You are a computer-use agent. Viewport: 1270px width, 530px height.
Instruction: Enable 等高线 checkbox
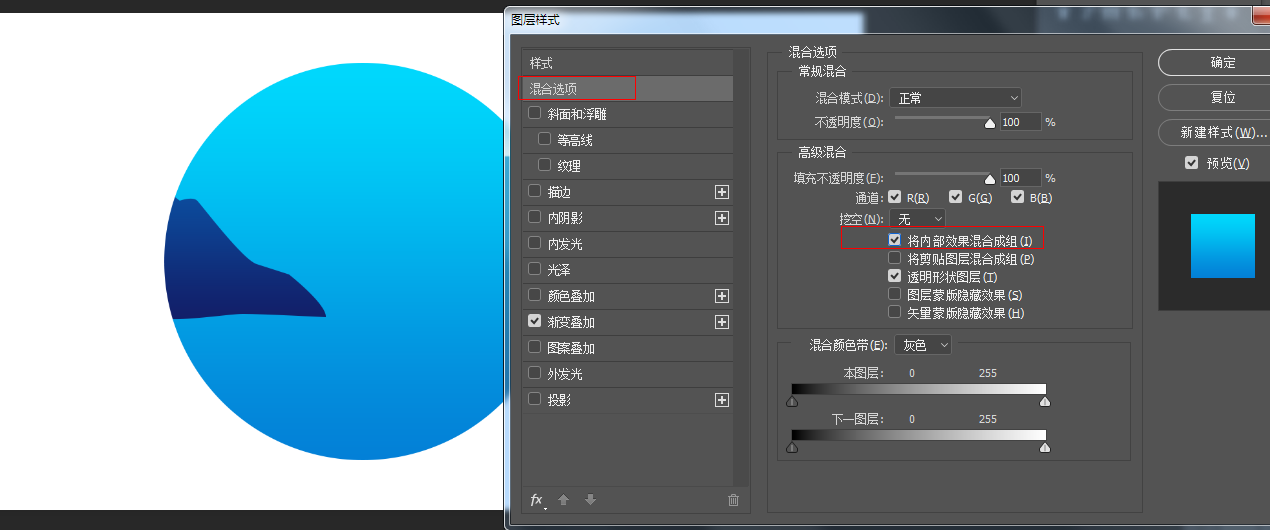[x=544, y=139]
